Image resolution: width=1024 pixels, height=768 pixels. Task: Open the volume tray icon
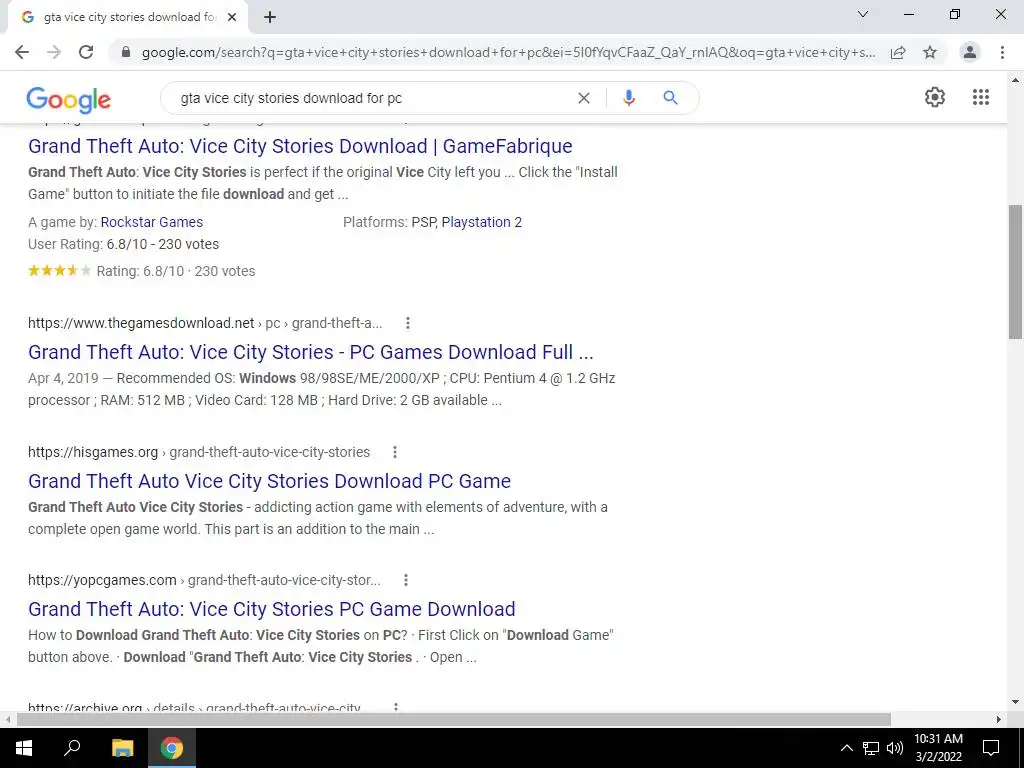point(895,748)
